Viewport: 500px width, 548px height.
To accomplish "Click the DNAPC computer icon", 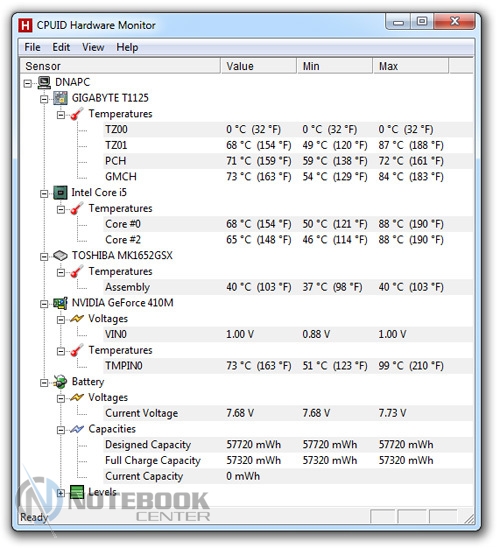I will (x=44, y=82).
